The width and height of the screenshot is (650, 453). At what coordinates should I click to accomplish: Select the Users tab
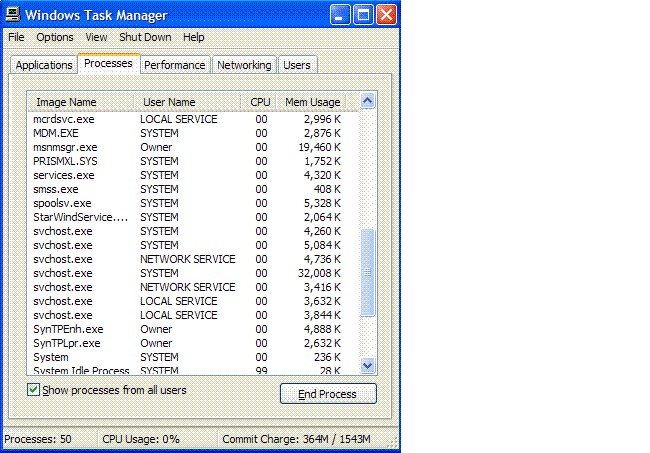[296, 65]
